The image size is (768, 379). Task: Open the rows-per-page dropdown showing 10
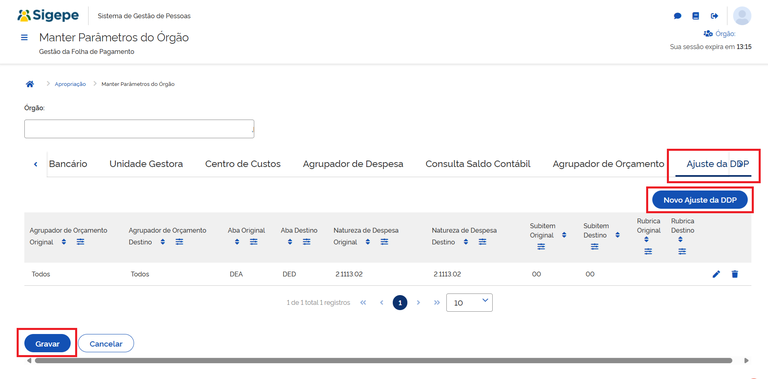coord(469,303)
